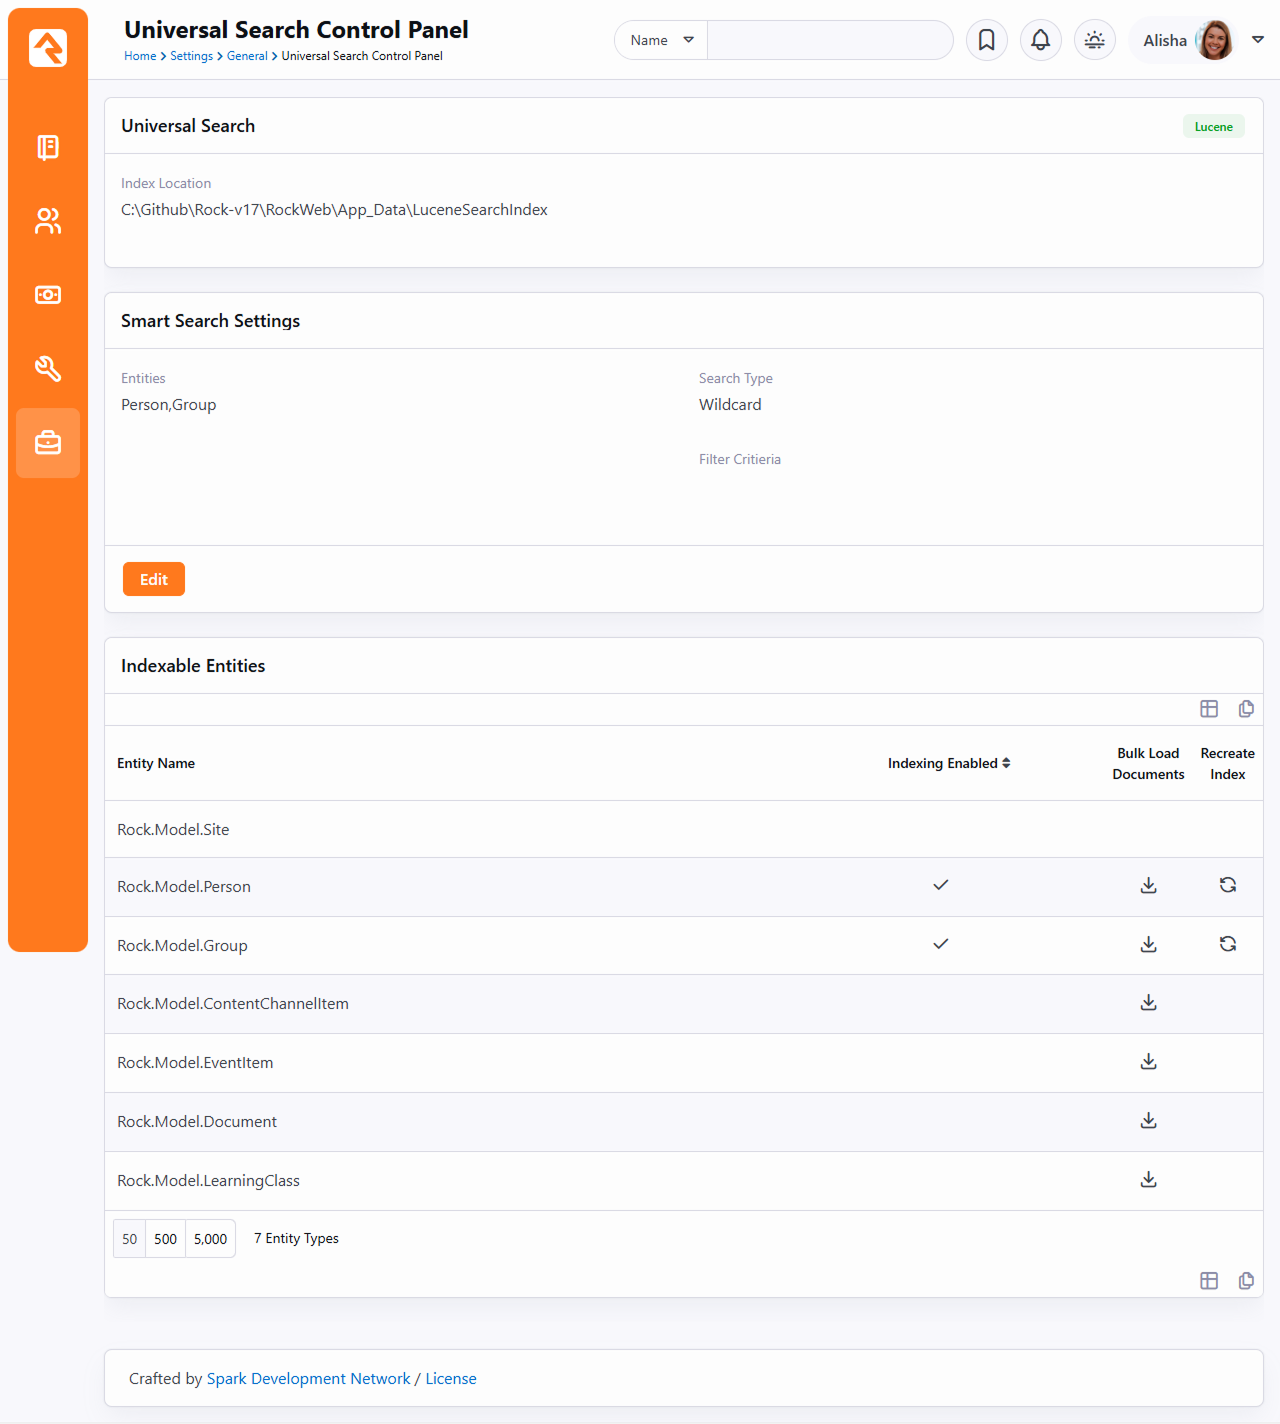
Task: Open the Finance sidebar section
Action: pos(48,295)
